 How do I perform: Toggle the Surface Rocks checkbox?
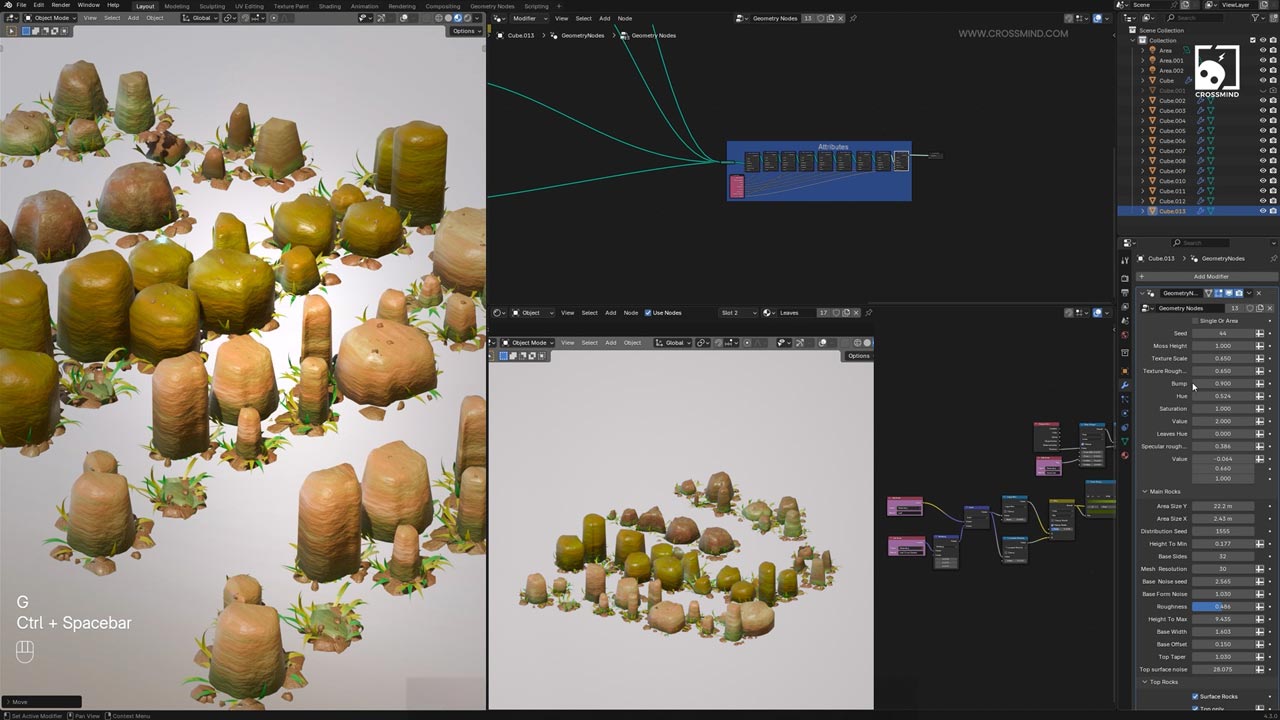click(1195, 696)
